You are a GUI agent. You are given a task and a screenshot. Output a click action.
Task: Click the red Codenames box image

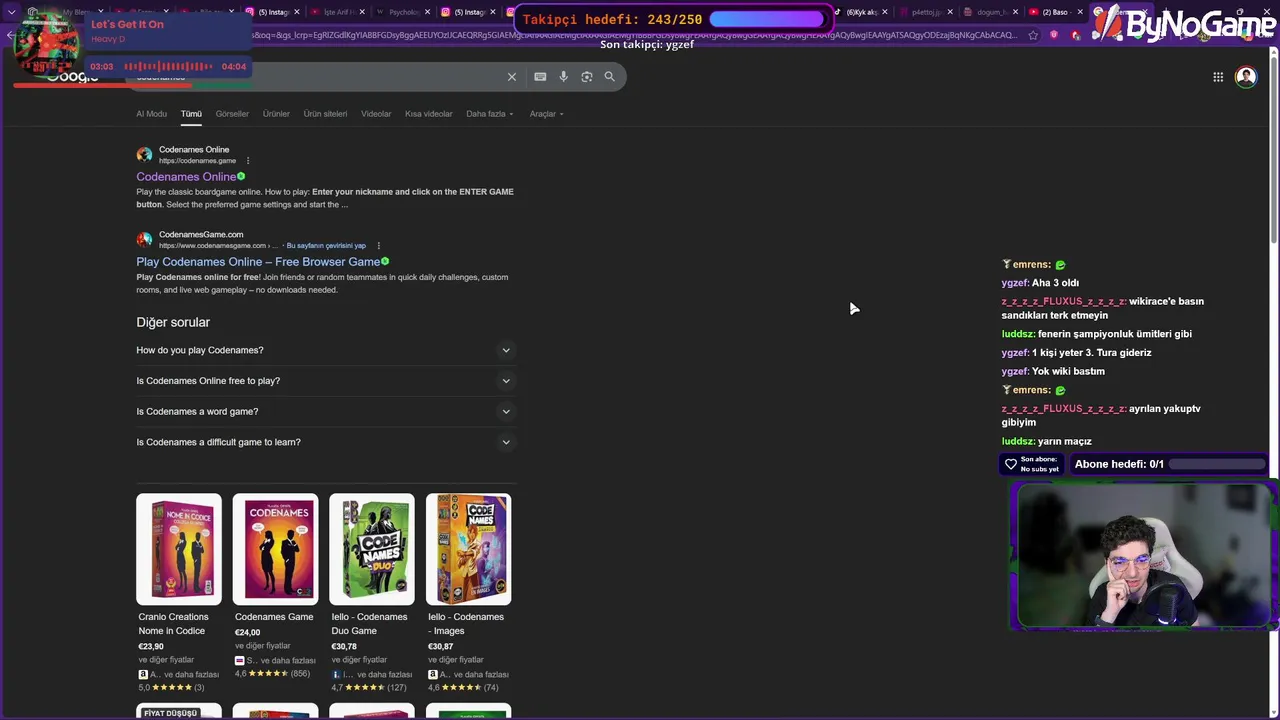(276, 549)
